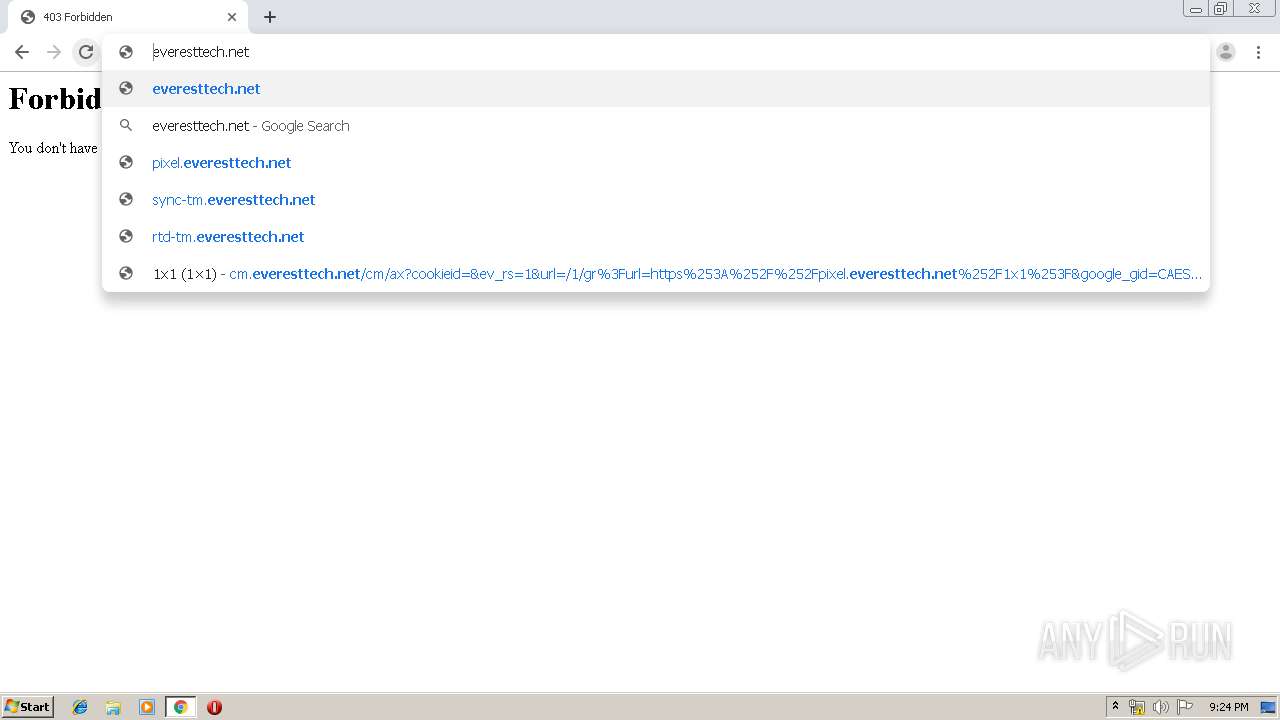Open Windows Explorer folder taskbar icon
Image resolution: width=1280 pixels, height=720 pixels.
(113, 707)
